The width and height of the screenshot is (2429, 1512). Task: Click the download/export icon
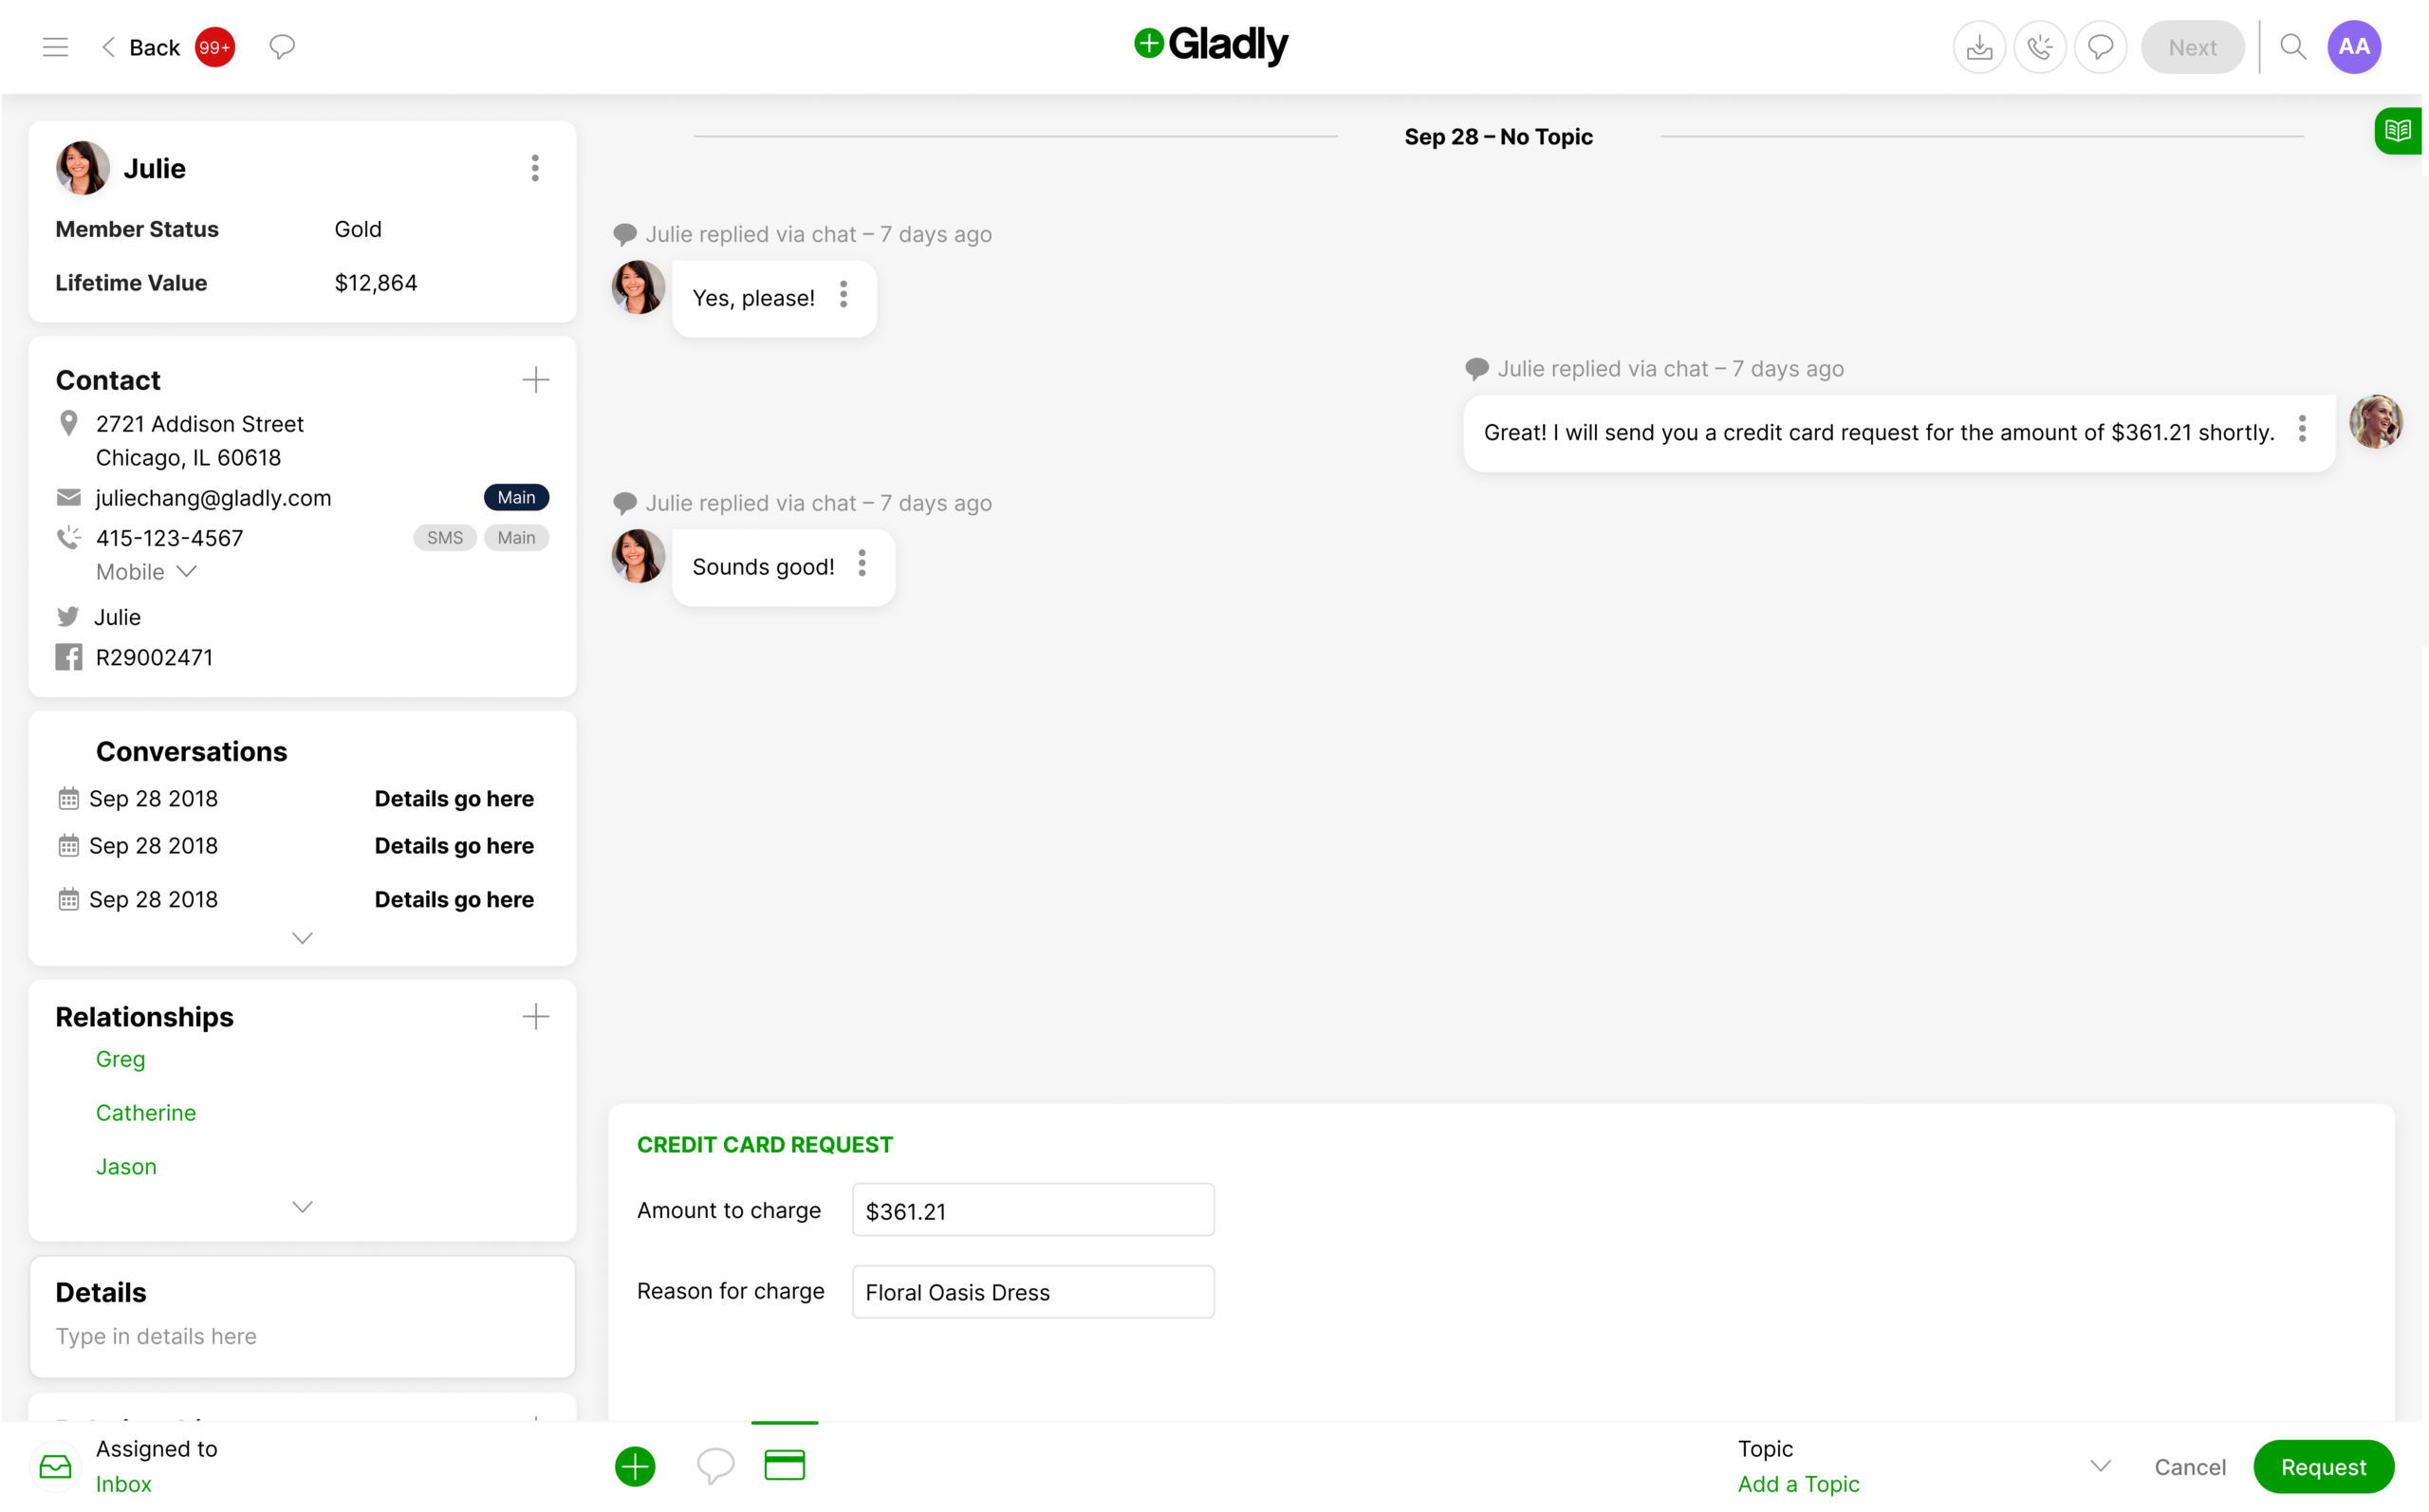coord(1977,47)
